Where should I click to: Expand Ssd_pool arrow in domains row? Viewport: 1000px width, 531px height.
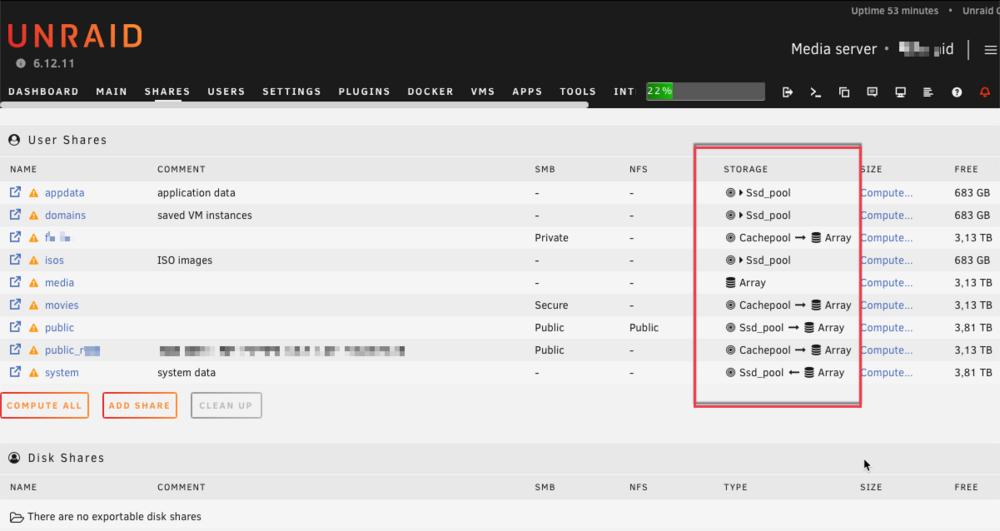741,215
